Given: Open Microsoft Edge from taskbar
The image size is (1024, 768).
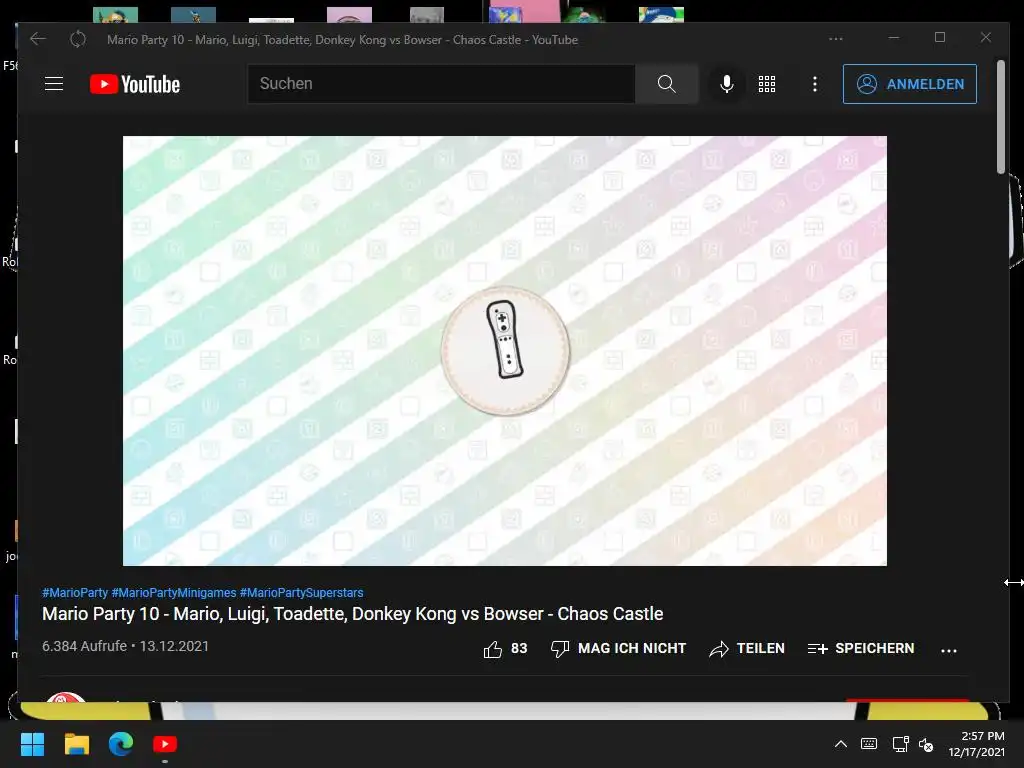Looking at the screenshot, I should pos(121,744).
